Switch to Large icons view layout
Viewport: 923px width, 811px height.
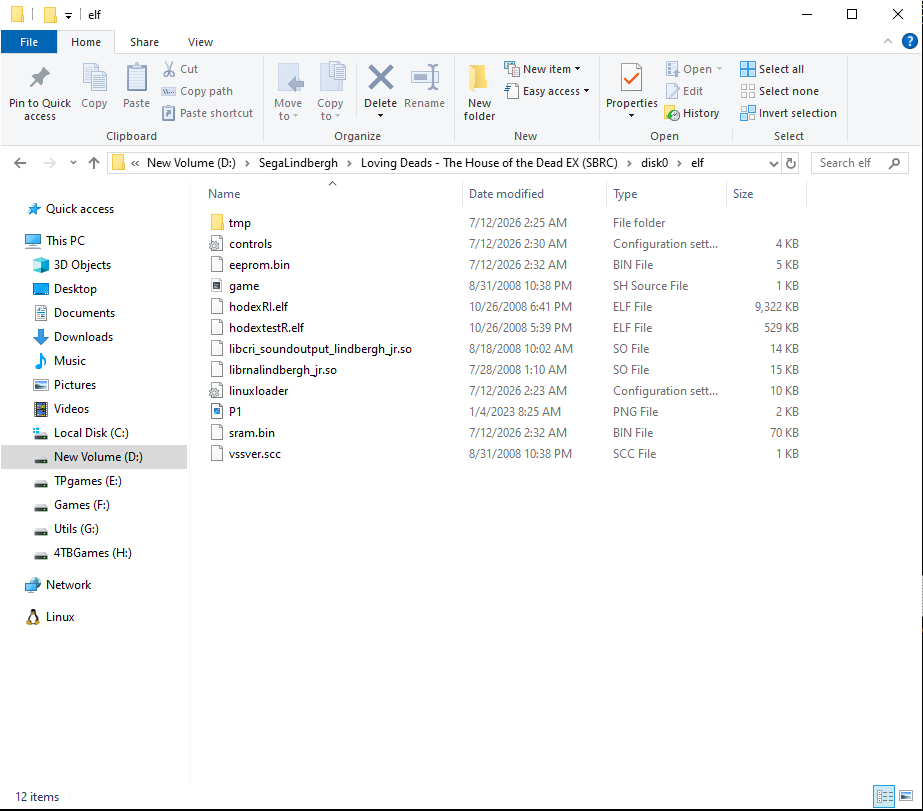click(x=906, y=796)
